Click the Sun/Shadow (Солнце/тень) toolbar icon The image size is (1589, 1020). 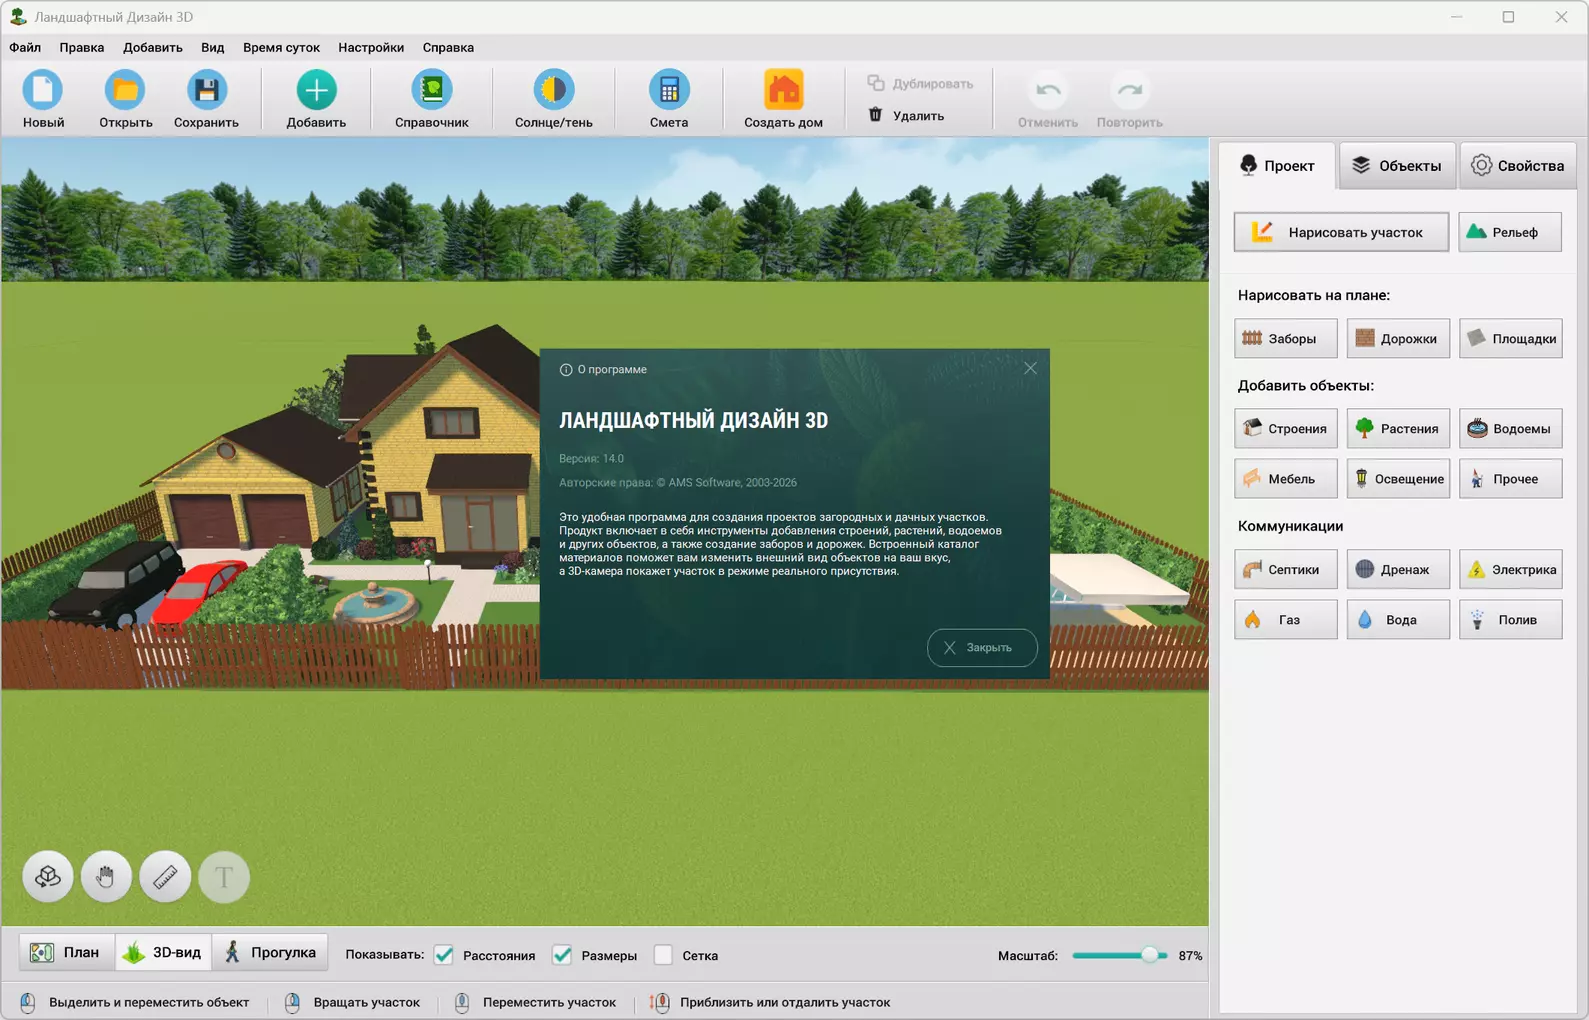(x=553, y=90)
